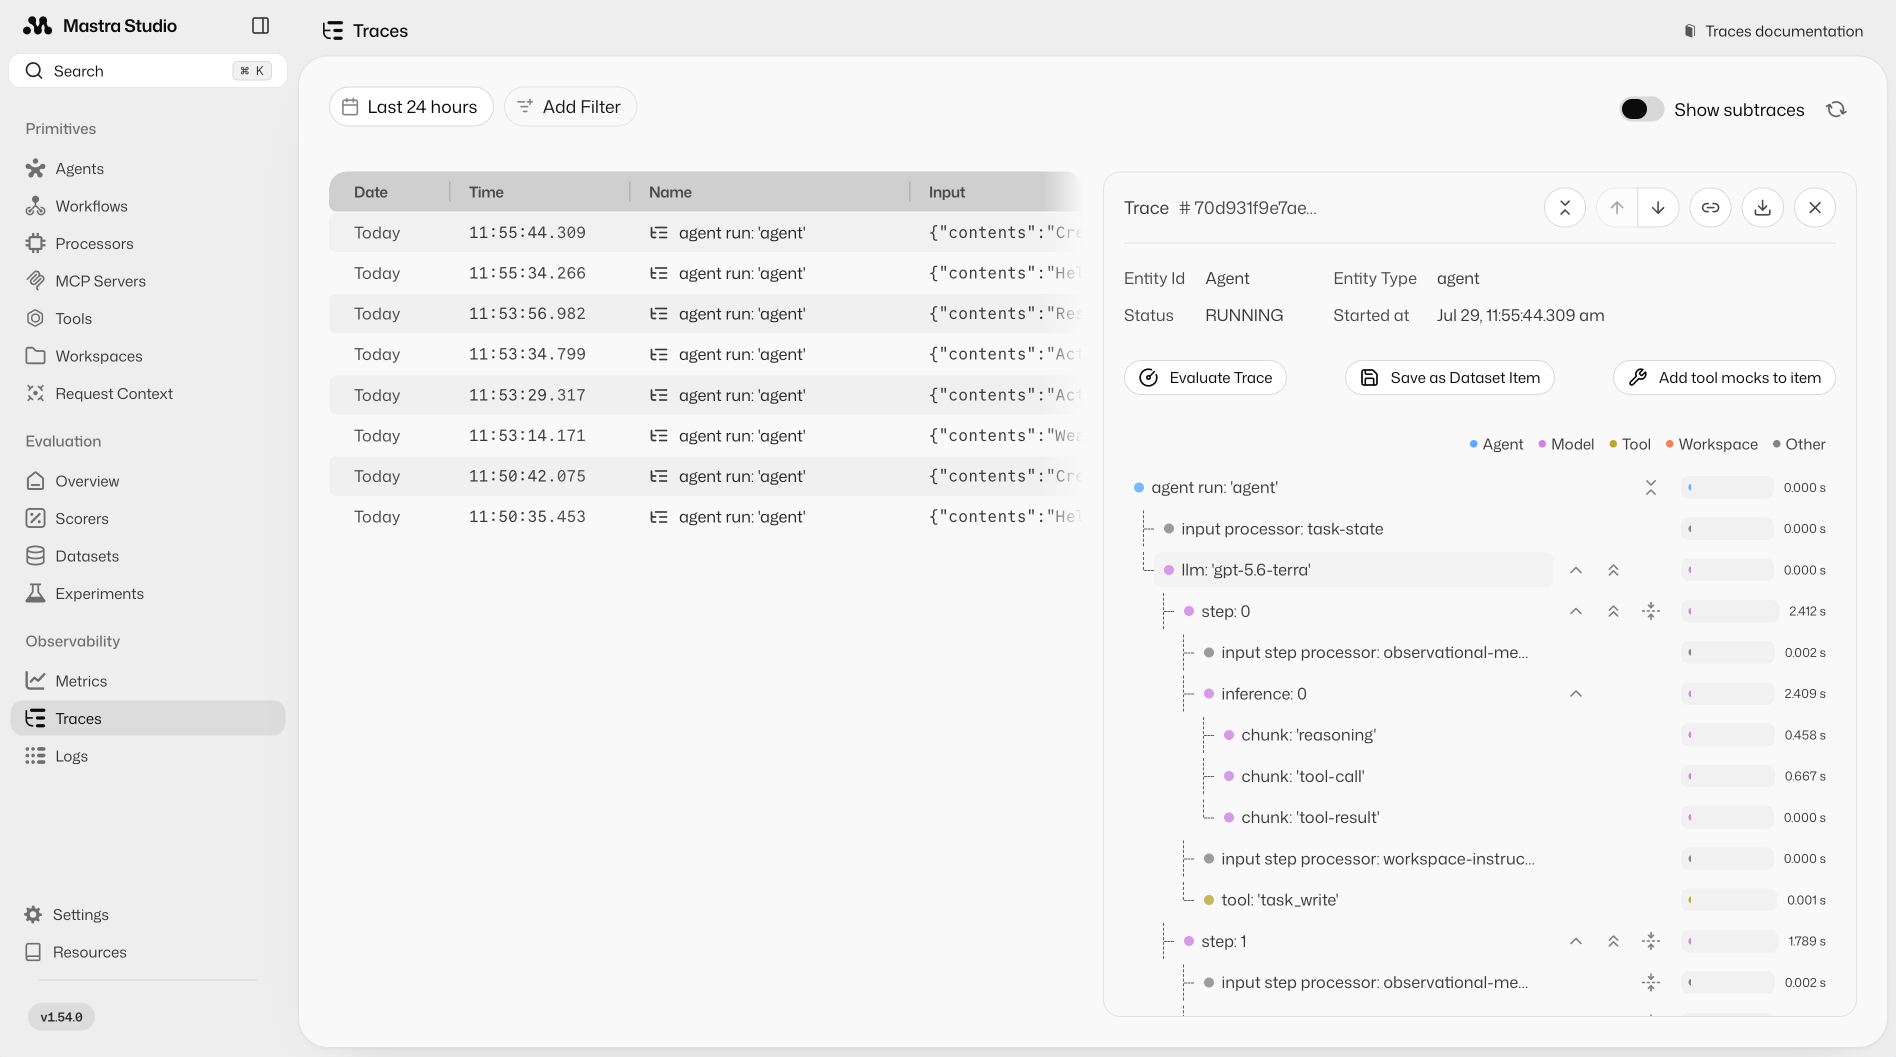Click the Metrics chart icon
The width and height of the screenshot is (1896, 1057).
(x=36, y=681)
